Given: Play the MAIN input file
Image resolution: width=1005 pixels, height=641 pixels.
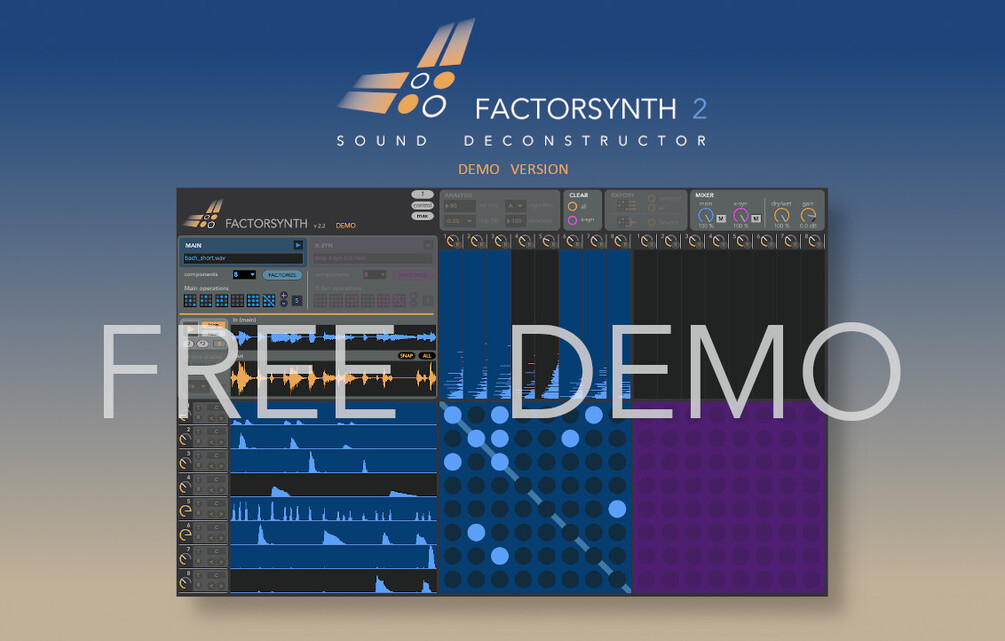Looking at the screenshot, I should pos(298,245).
